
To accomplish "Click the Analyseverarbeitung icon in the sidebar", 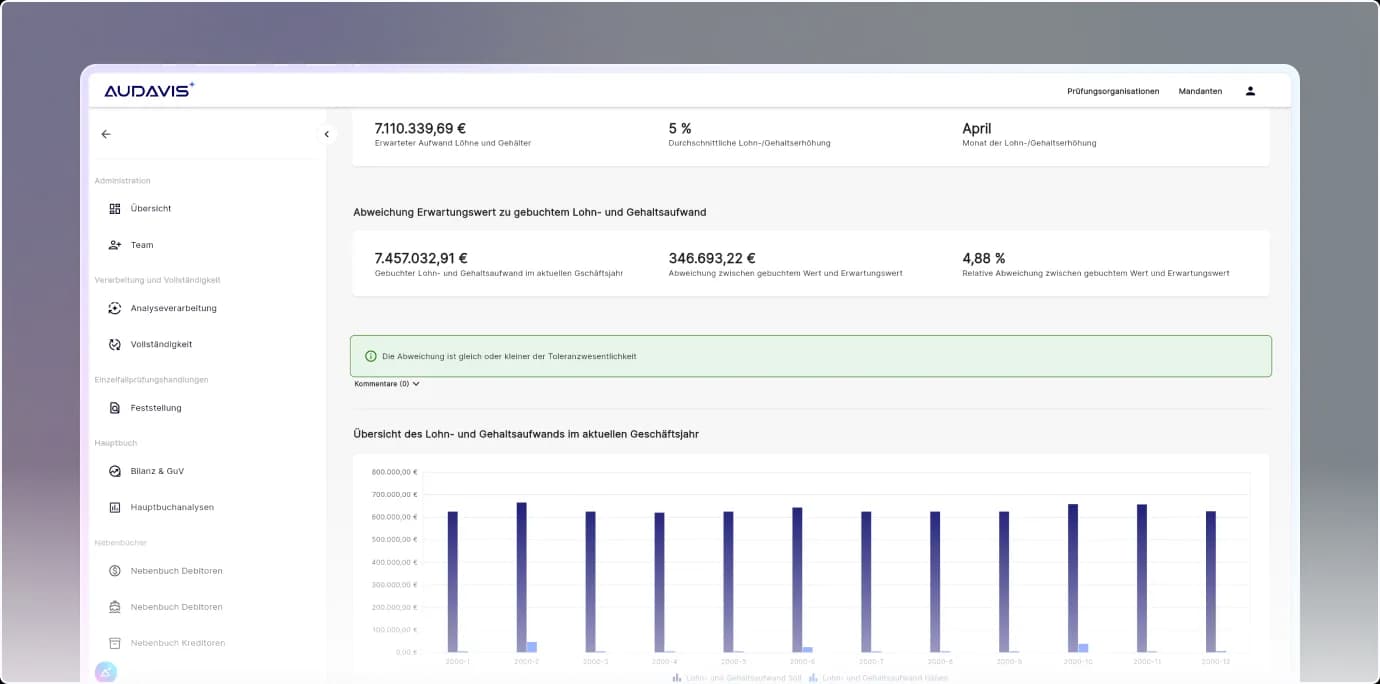I will (x=115, y=308).
